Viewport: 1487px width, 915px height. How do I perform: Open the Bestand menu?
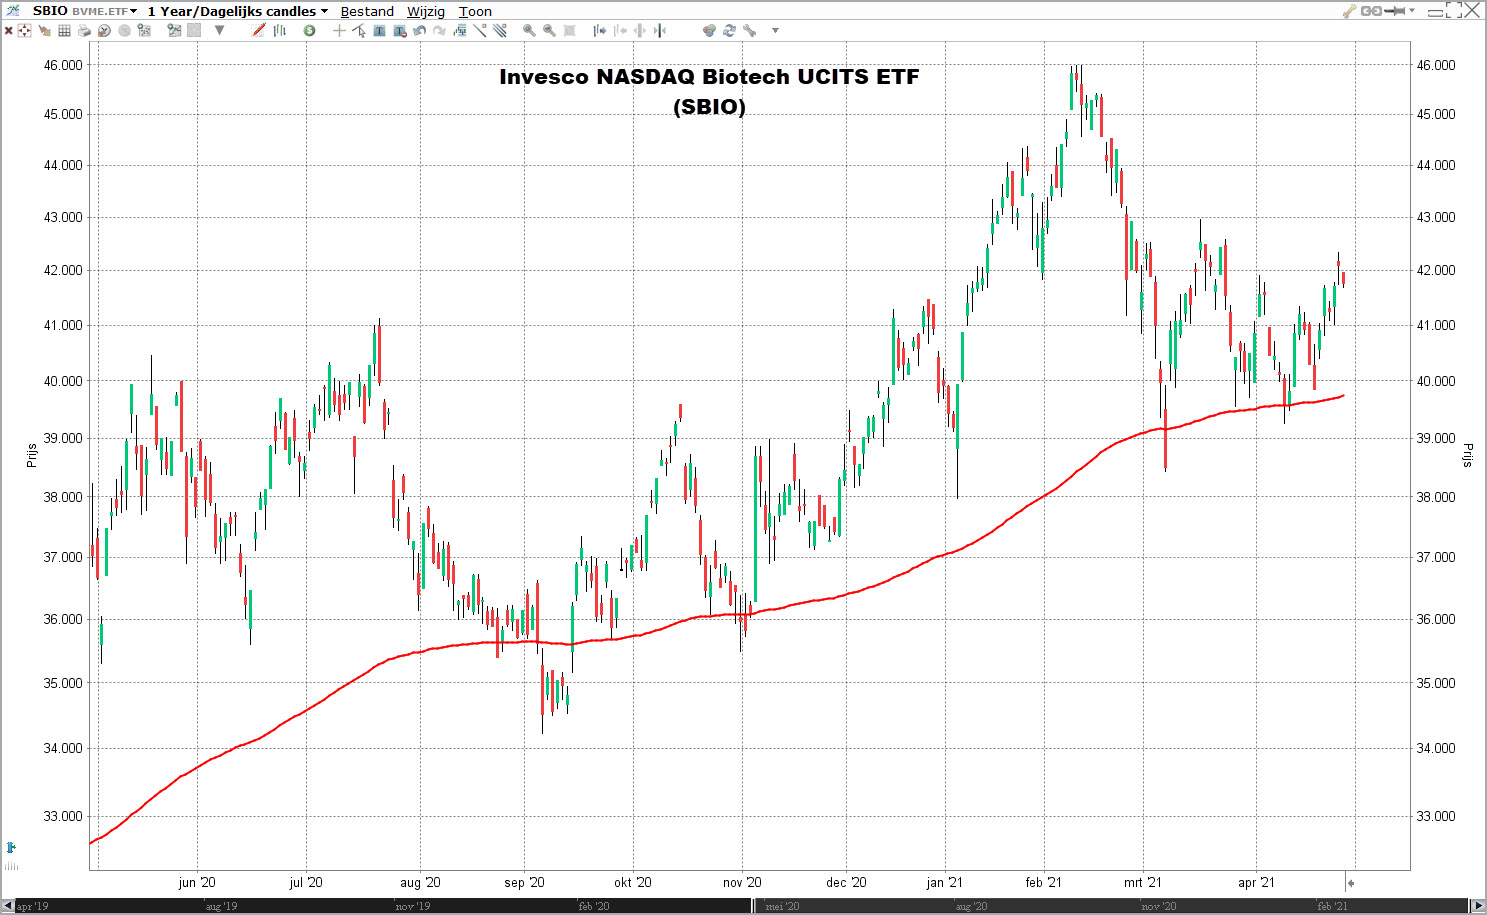click(x=367, y=12)
